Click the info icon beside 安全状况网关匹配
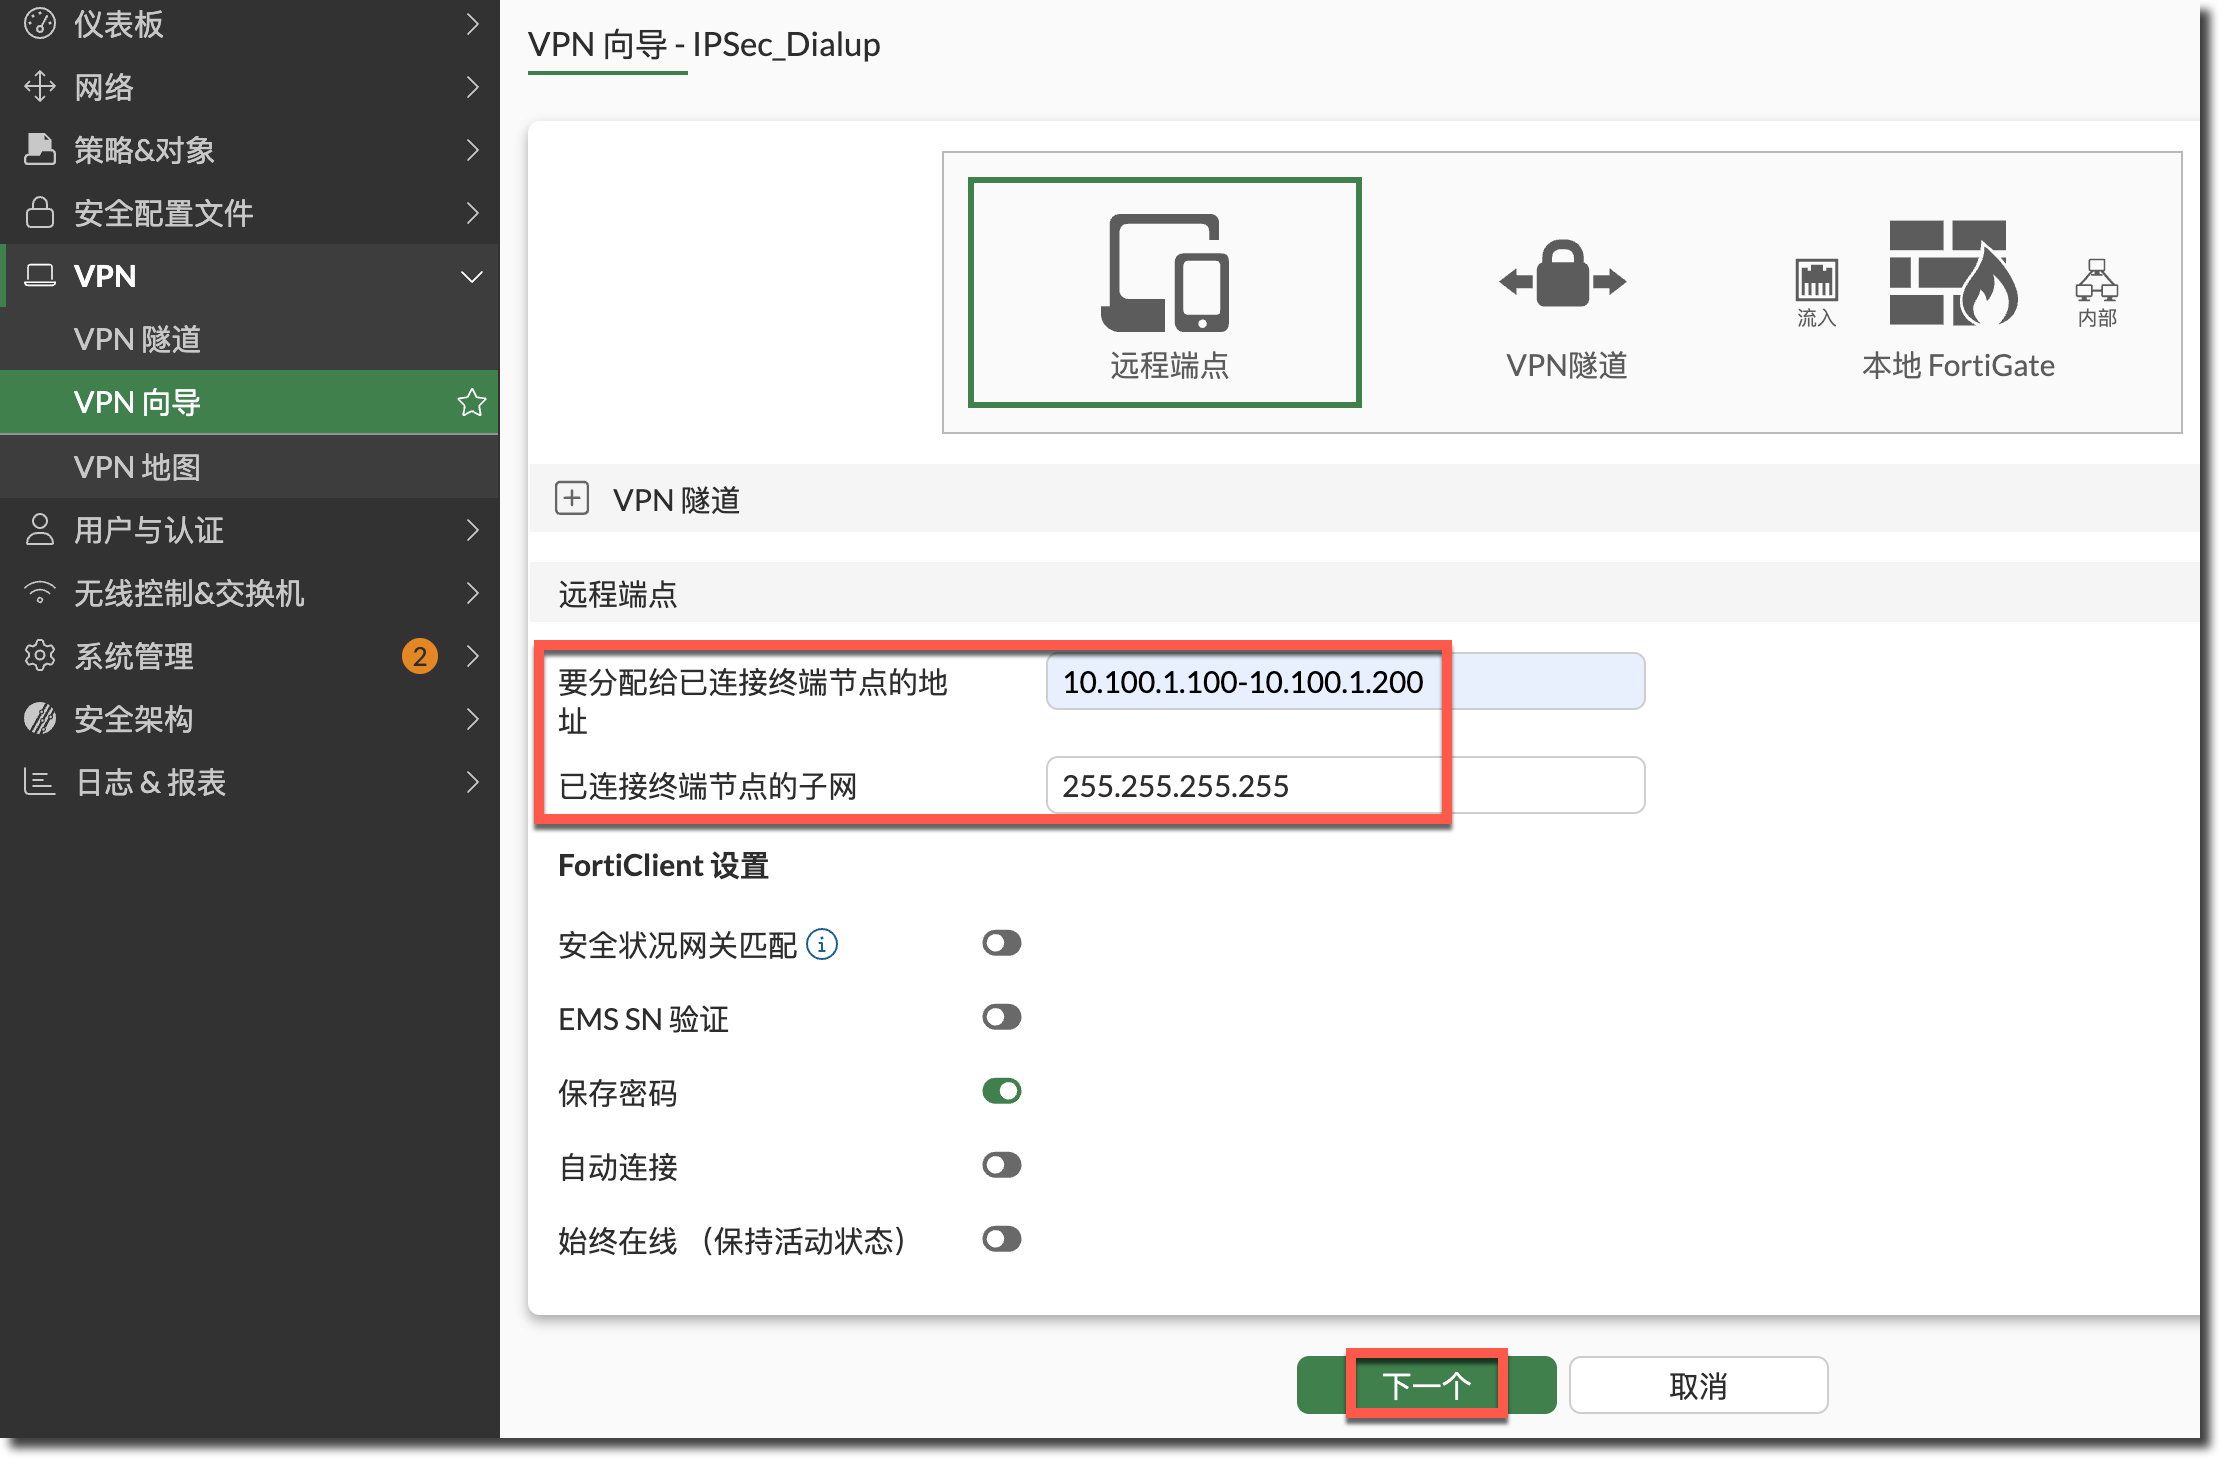The width and height of the screenshot is (2220, 1458). (x=822, y=944)
